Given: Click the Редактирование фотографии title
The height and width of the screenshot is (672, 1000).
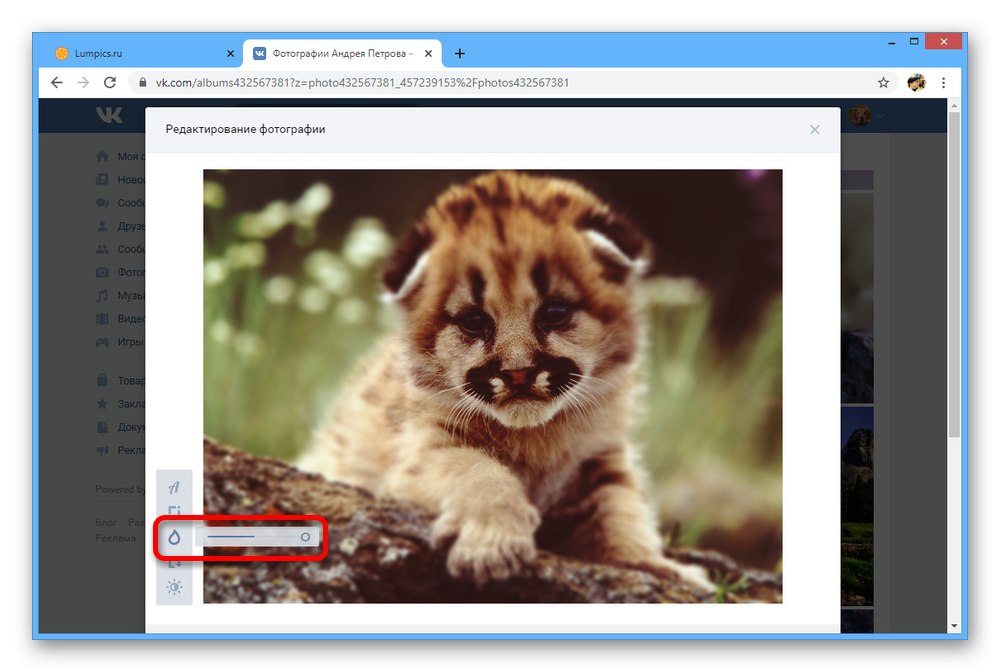Looking at the screenshot, I should [246, 129].
